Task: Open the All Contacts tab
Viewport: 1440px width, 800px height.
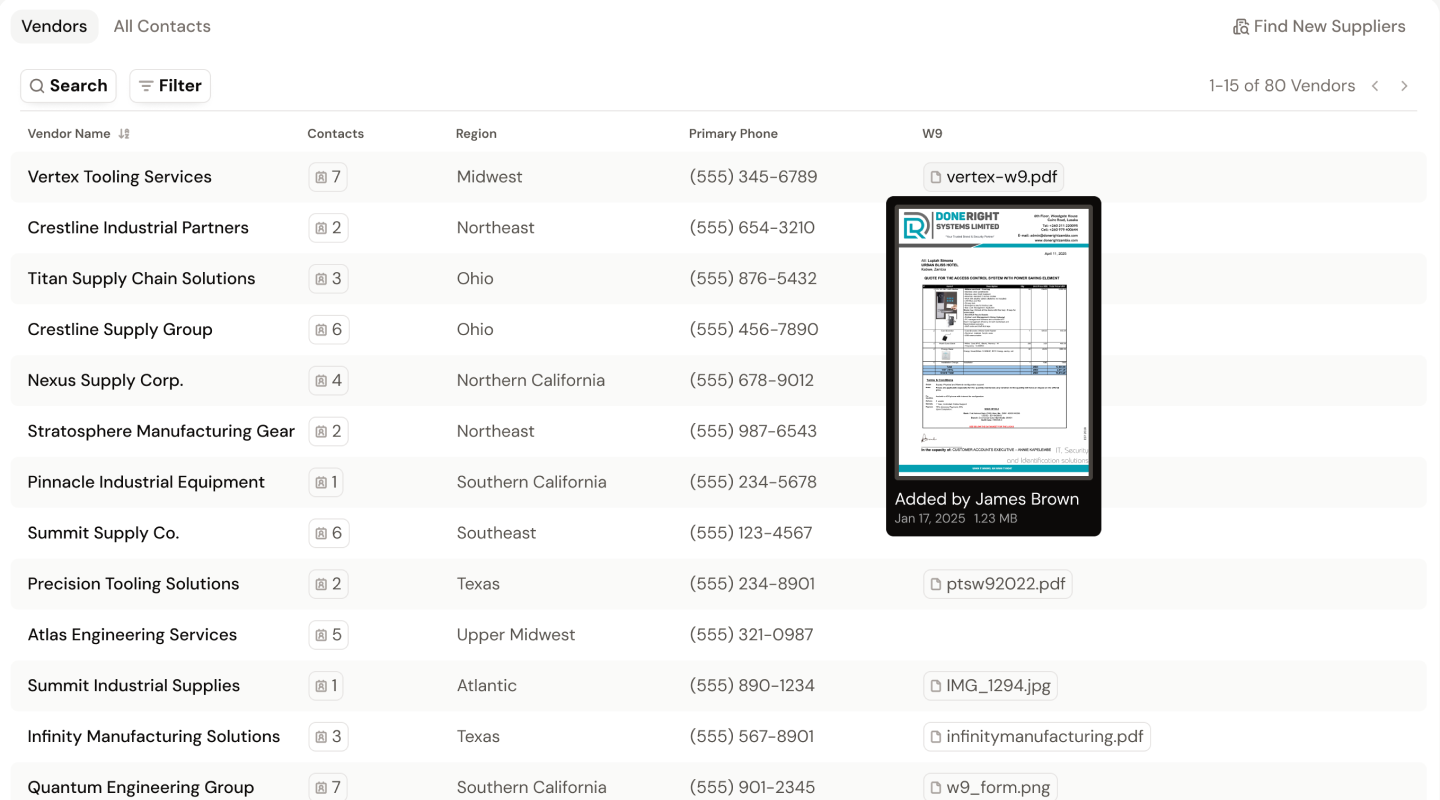Action: pos(162,26)
